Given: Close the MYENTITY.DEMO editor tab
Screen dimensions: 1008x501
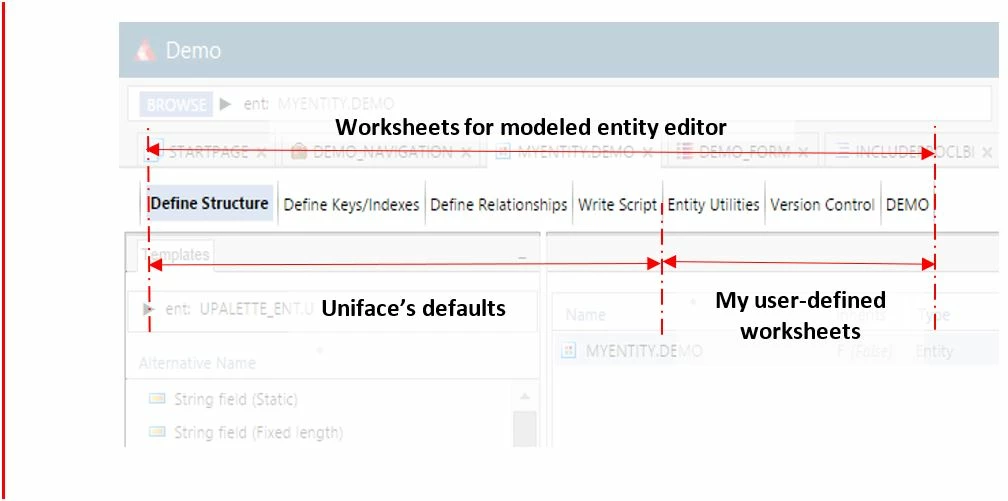Looking at the screenshot, I should tap(648, 153).
